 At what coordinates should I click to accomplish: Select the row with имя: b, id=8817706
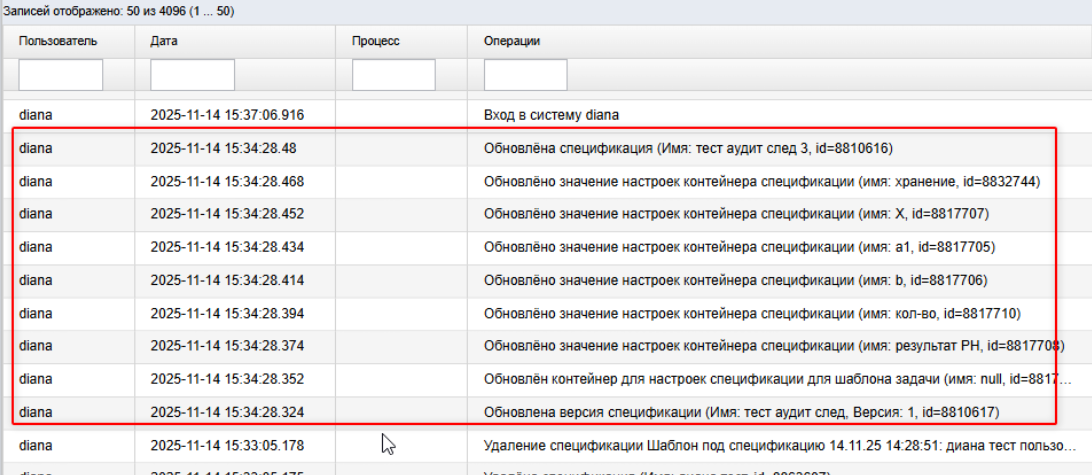(x=546, y=281)
